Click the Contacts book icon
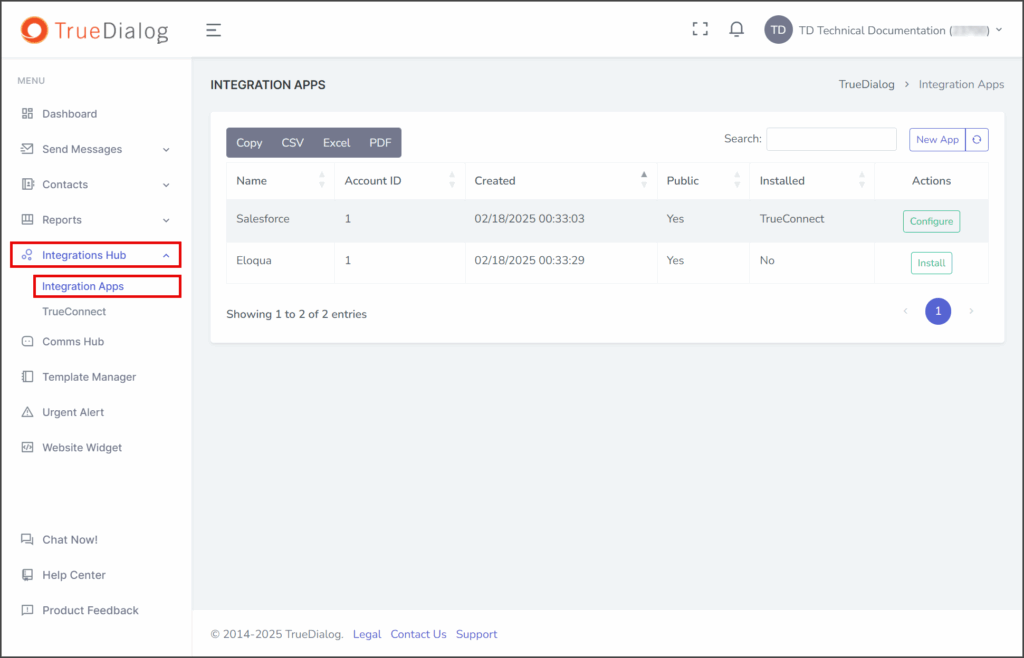Viewport: 1024px width, 658px height. [27, 184]
